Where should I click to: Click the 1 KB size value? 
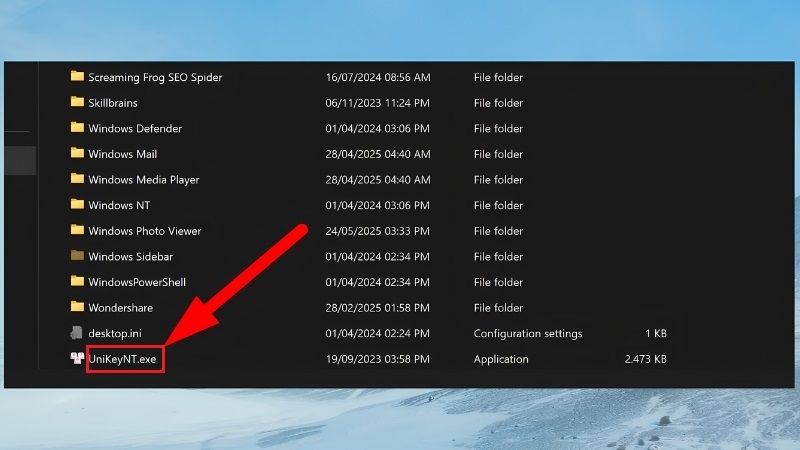[x=656, y=333]
